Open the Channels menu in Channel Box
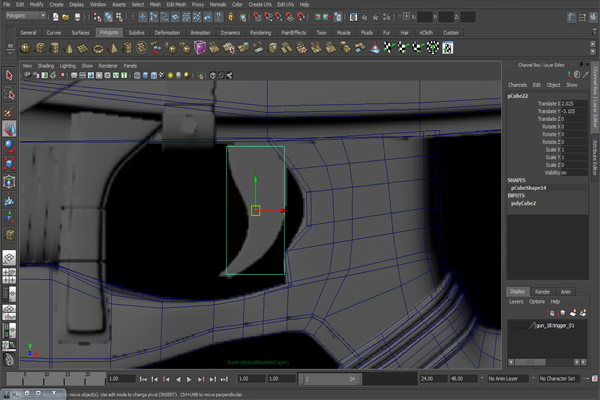Image resolution: width=600 pixels, height=400 pixels. 517,85
